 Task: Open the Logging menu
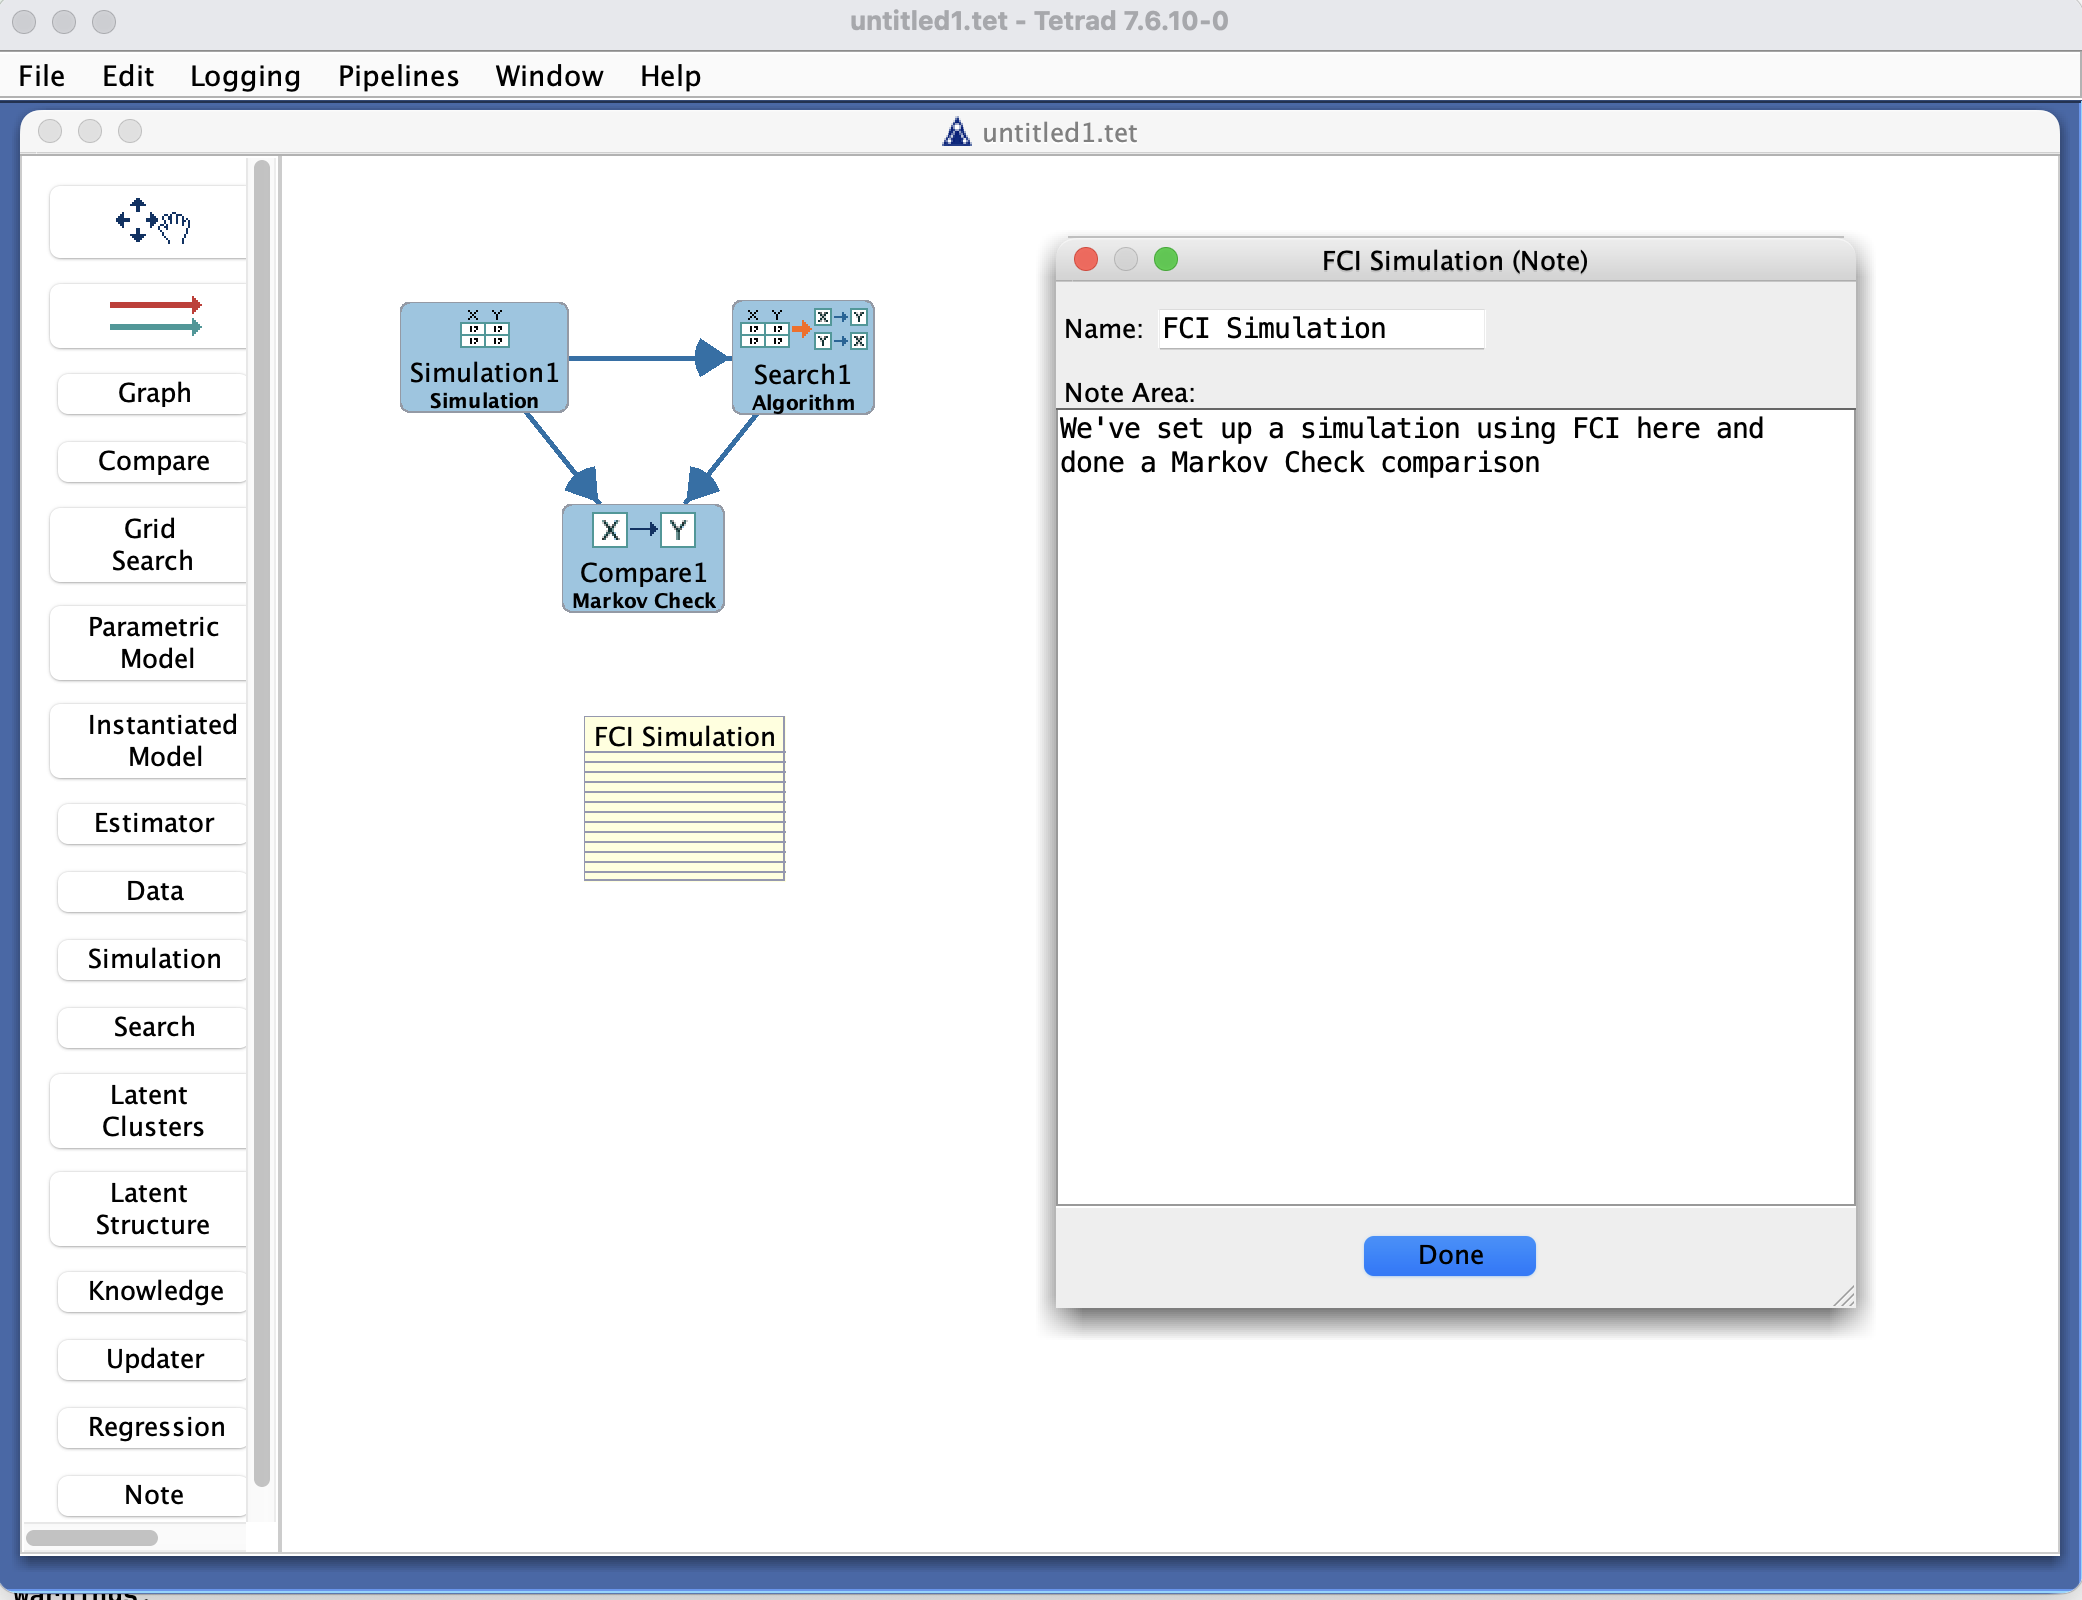tap(245, 76)
